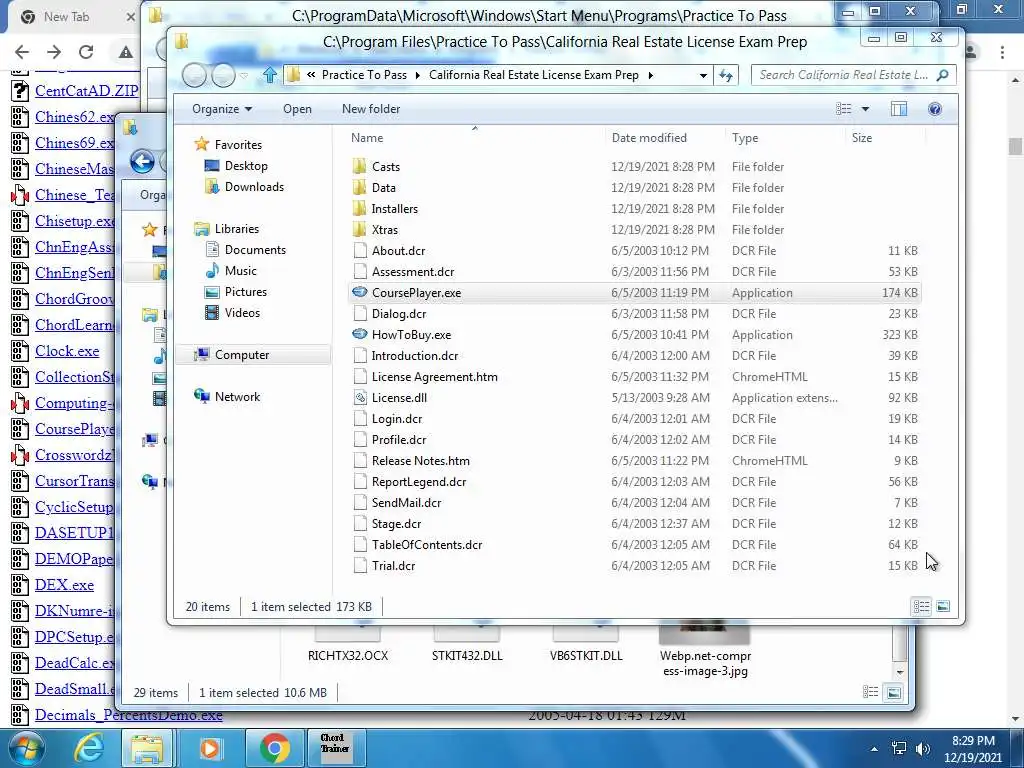Screen dimensions: 1024x768
Task: Open the Xtras folder icon
Action: pos(360,229)
